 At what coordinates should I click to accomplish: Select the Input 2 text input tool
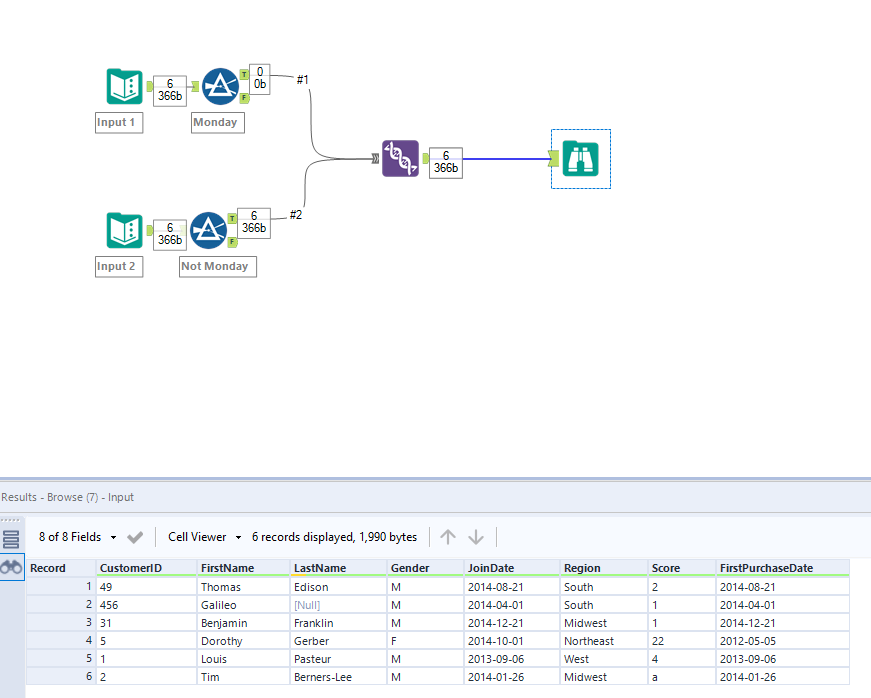point(124,230)
